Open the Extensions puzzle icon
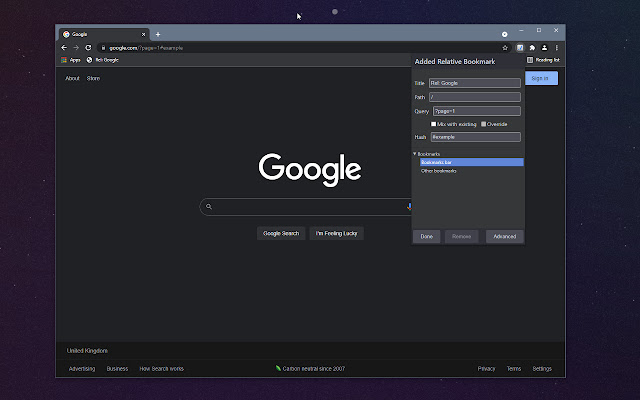640x400 pixels. point(532,48)
